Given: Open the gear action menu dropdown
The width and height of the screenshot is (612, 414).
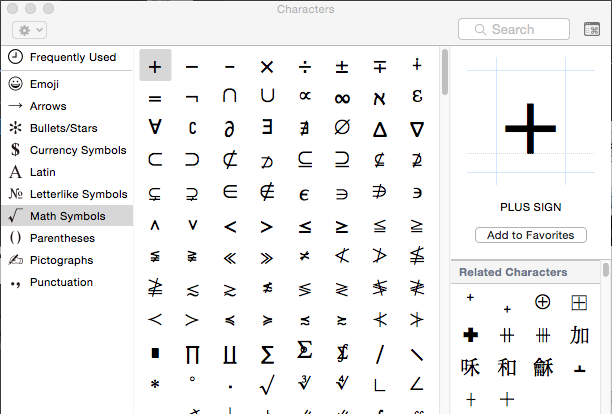Looking at the screenshot, I should [x=30, y=30].
